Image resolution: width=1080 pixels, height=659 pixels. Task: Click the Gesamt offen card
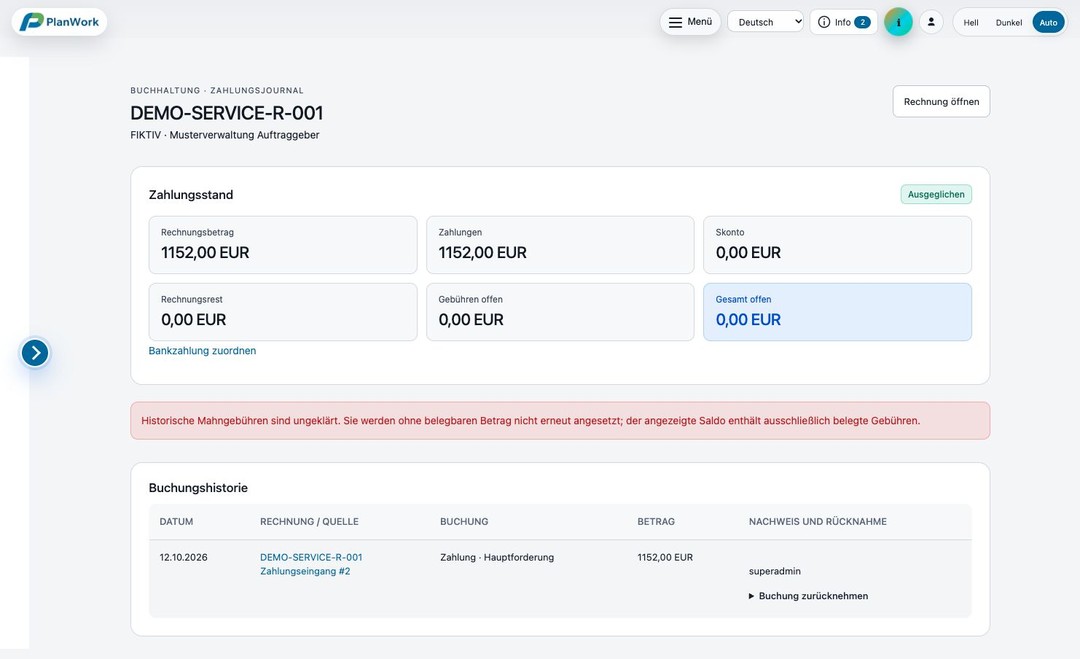837,312
